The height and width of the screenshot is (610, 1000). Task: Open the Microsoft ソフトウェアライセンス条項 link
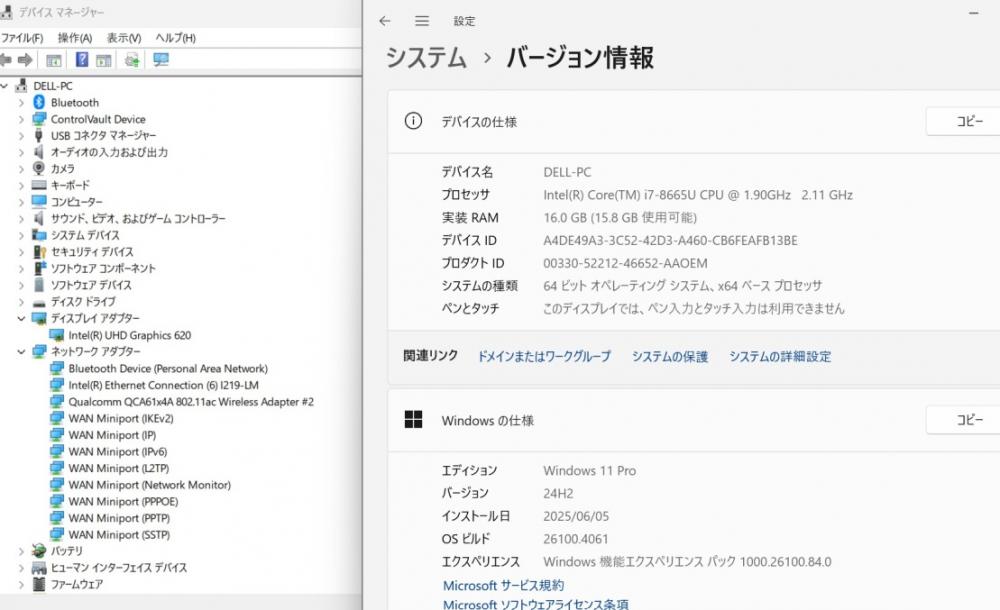(x=536, y=604)
